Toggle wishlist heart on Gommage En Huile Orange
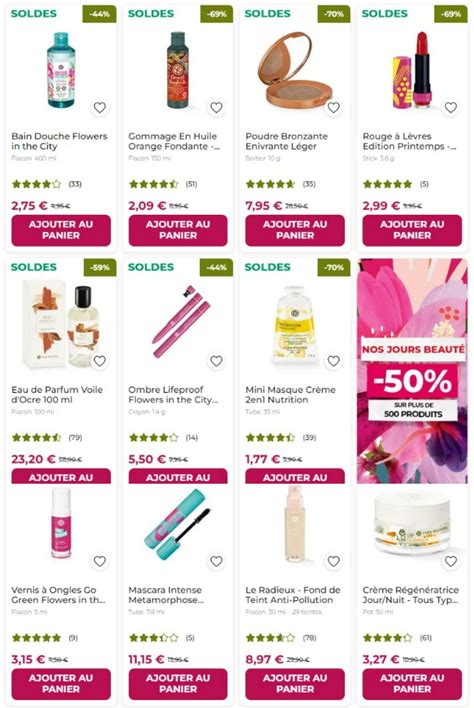Viewport: 474px width, 708px height. pyautogui.click(x=216, y=107)
